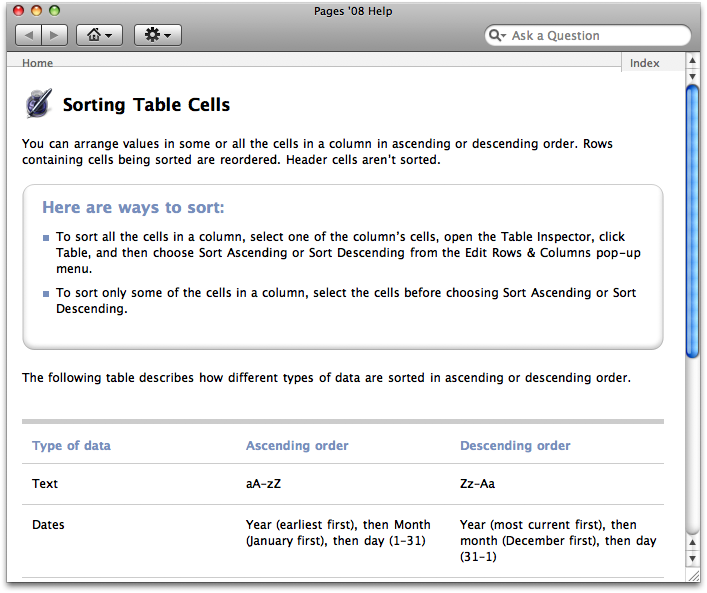Zoom window with the green button
Viewport: 707px width, 593px height.
[x=55, y=10]
